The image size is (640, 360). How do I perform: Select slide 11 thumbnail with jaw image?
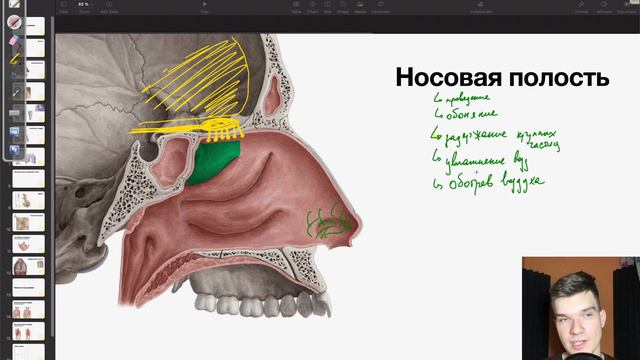[28, 244]
